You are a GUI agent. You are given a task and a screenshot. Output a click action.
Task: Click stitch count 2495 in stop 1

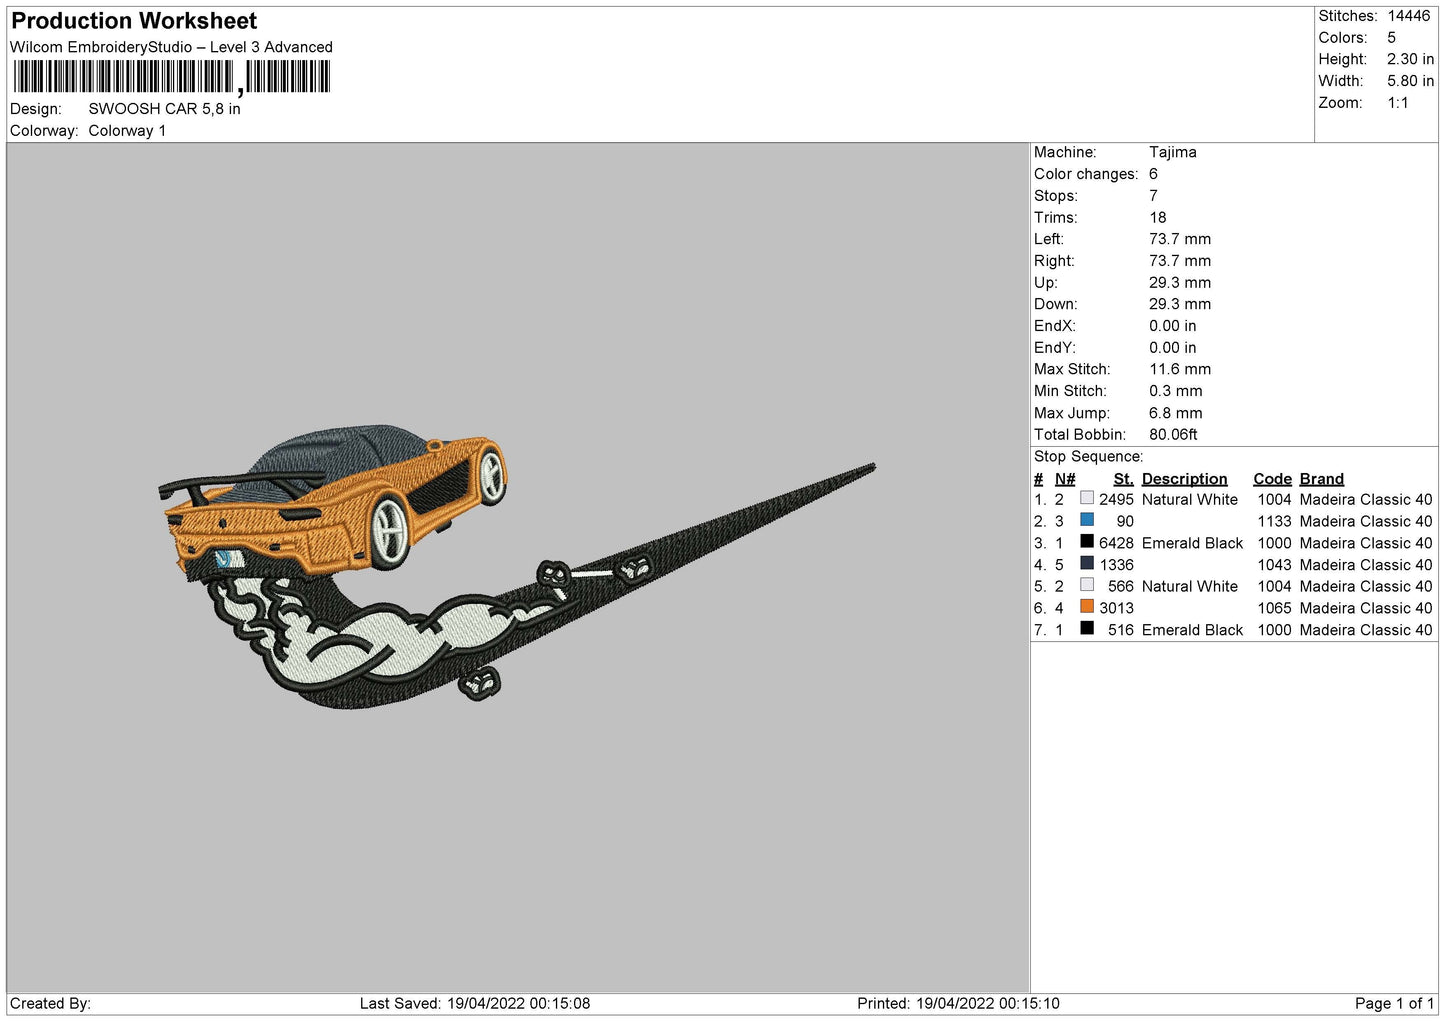coord(1116,500)
